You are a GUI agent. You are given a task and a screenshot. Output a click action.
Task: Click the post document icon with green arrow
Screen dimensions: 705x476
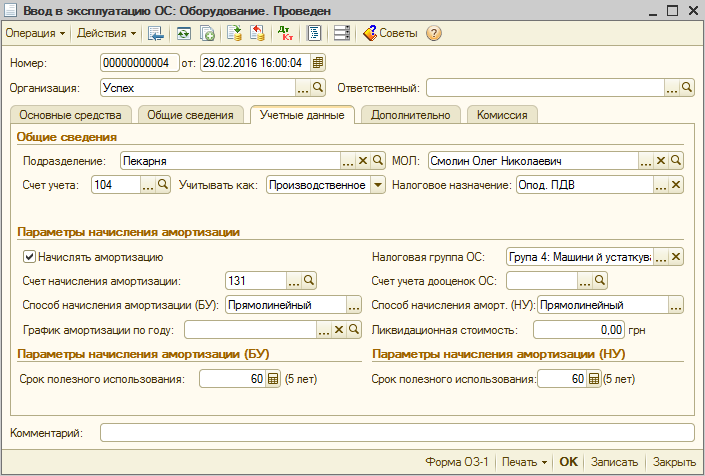coord(234,33)
